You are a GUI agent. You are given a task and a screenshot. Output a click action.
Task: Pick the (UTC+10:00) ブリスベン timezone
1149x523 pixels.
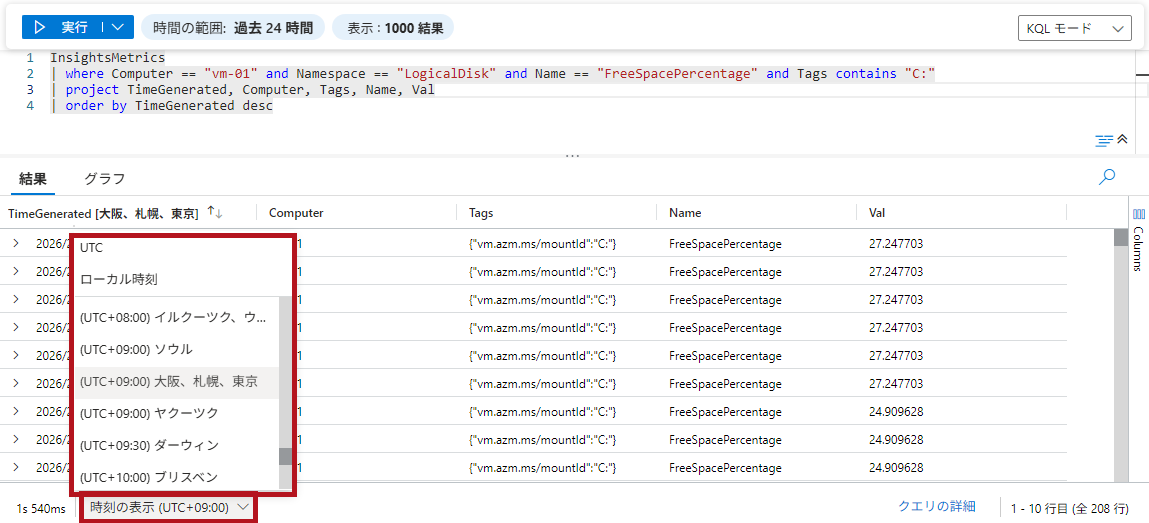148,477
